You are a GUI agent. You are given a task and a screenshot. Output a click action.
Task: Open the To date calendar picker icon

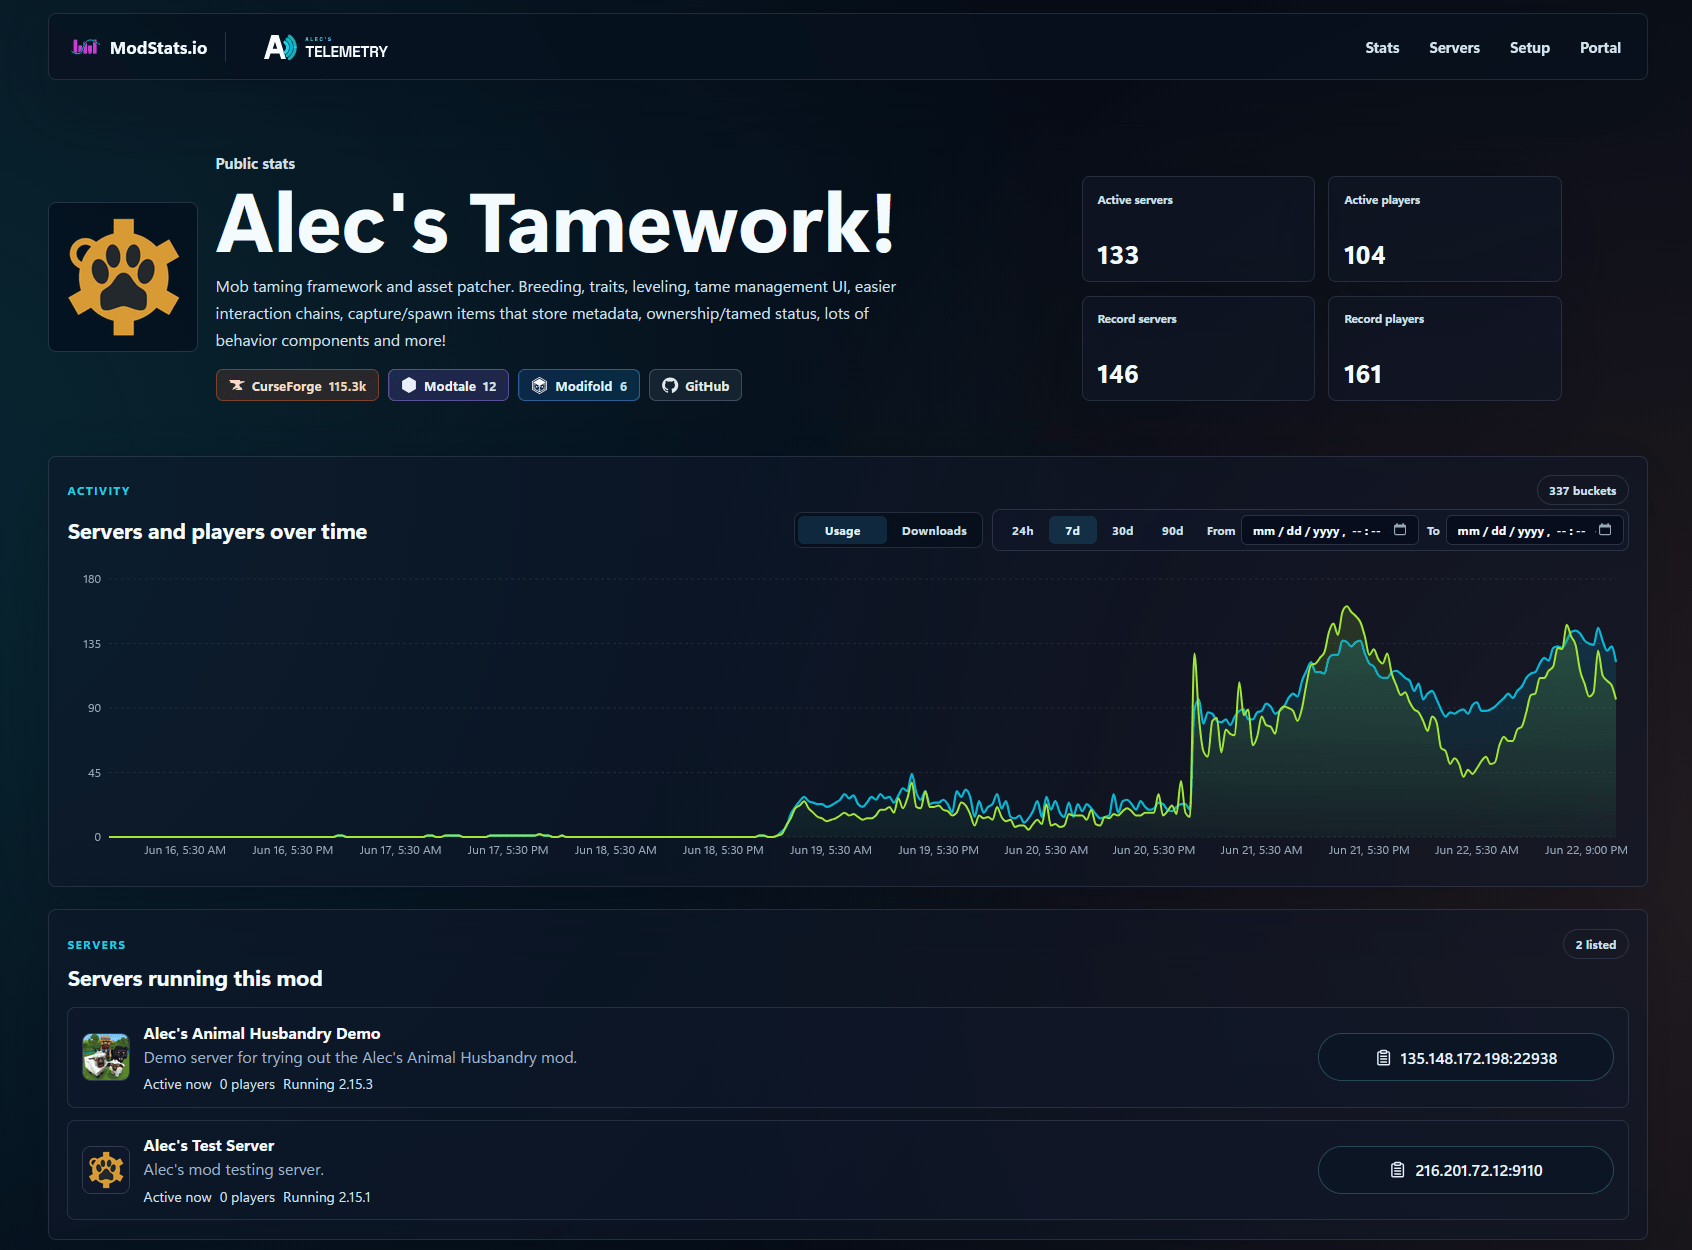tap(1605, 530)
